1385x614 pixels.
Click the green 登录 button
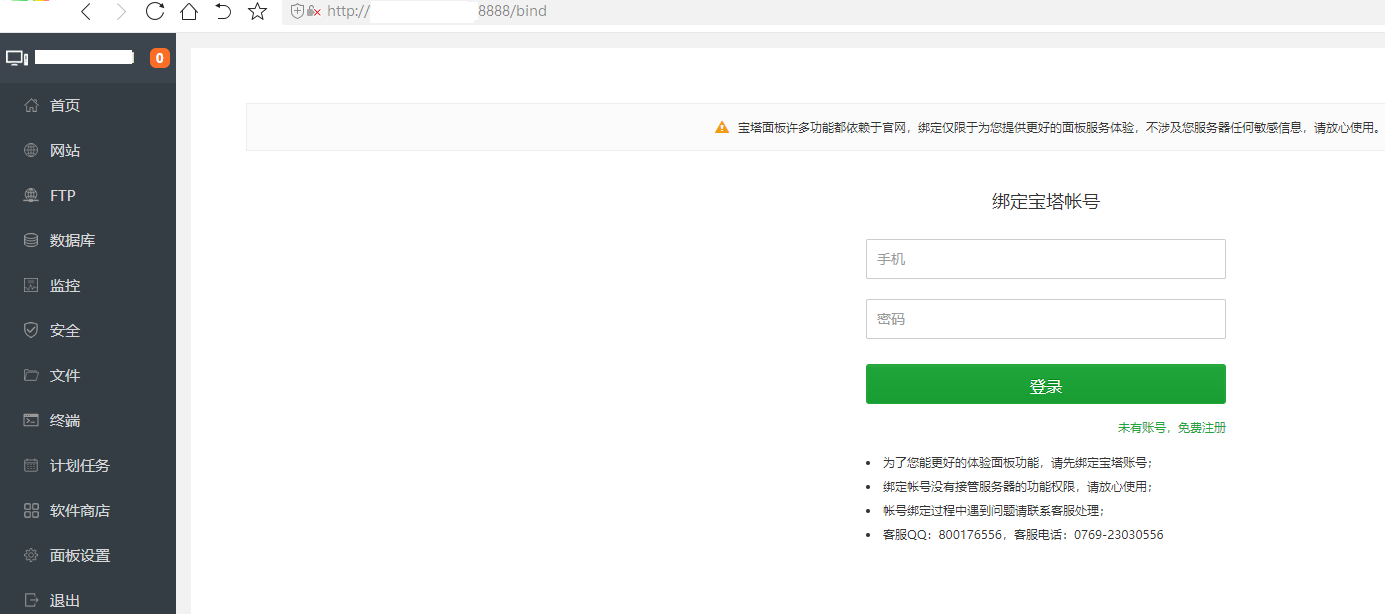click(1046, 384)
